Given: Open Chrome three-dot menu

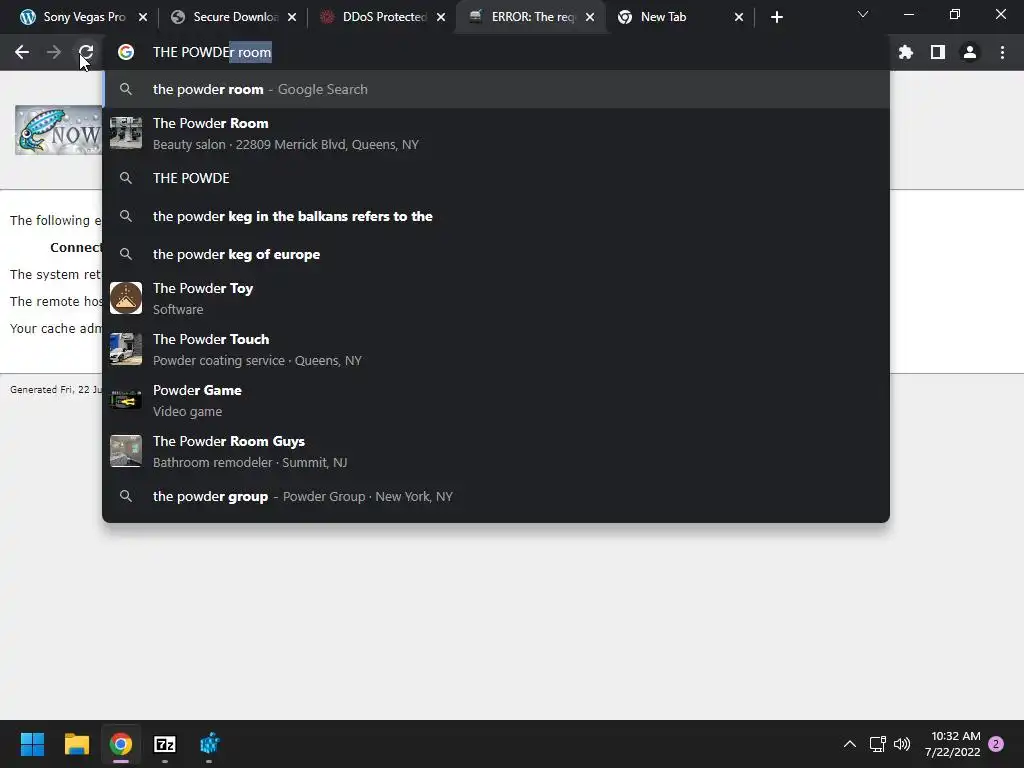Looking at the screenshot, I should 1002,52.
